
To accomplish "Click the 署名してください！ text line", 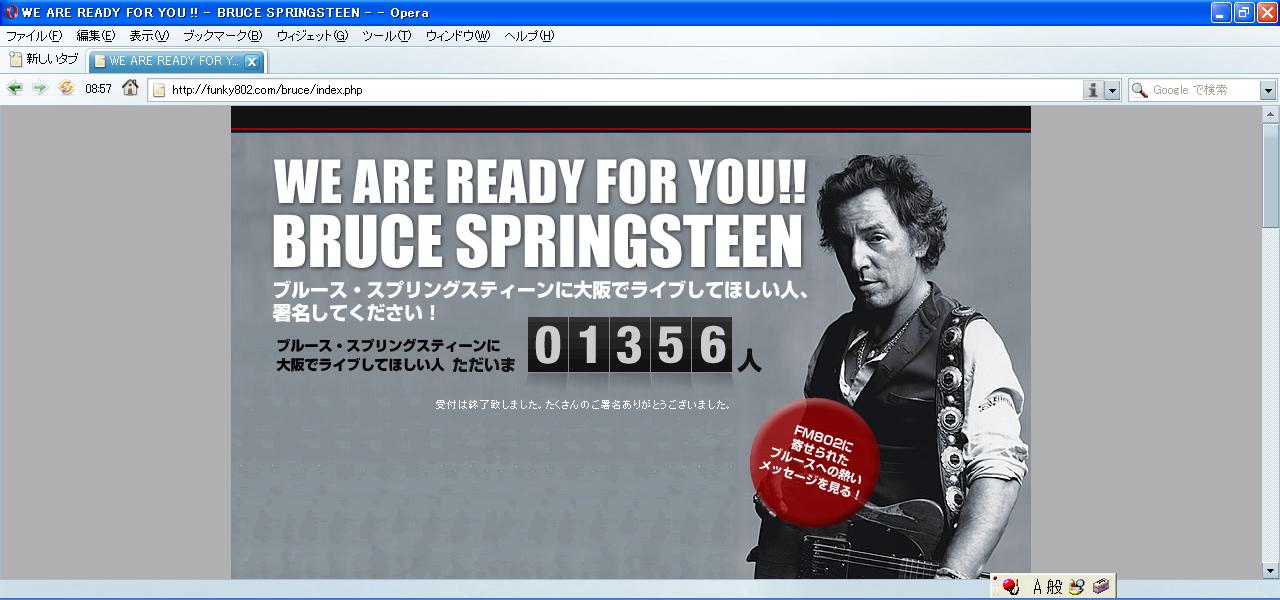I will pos(355,313).
